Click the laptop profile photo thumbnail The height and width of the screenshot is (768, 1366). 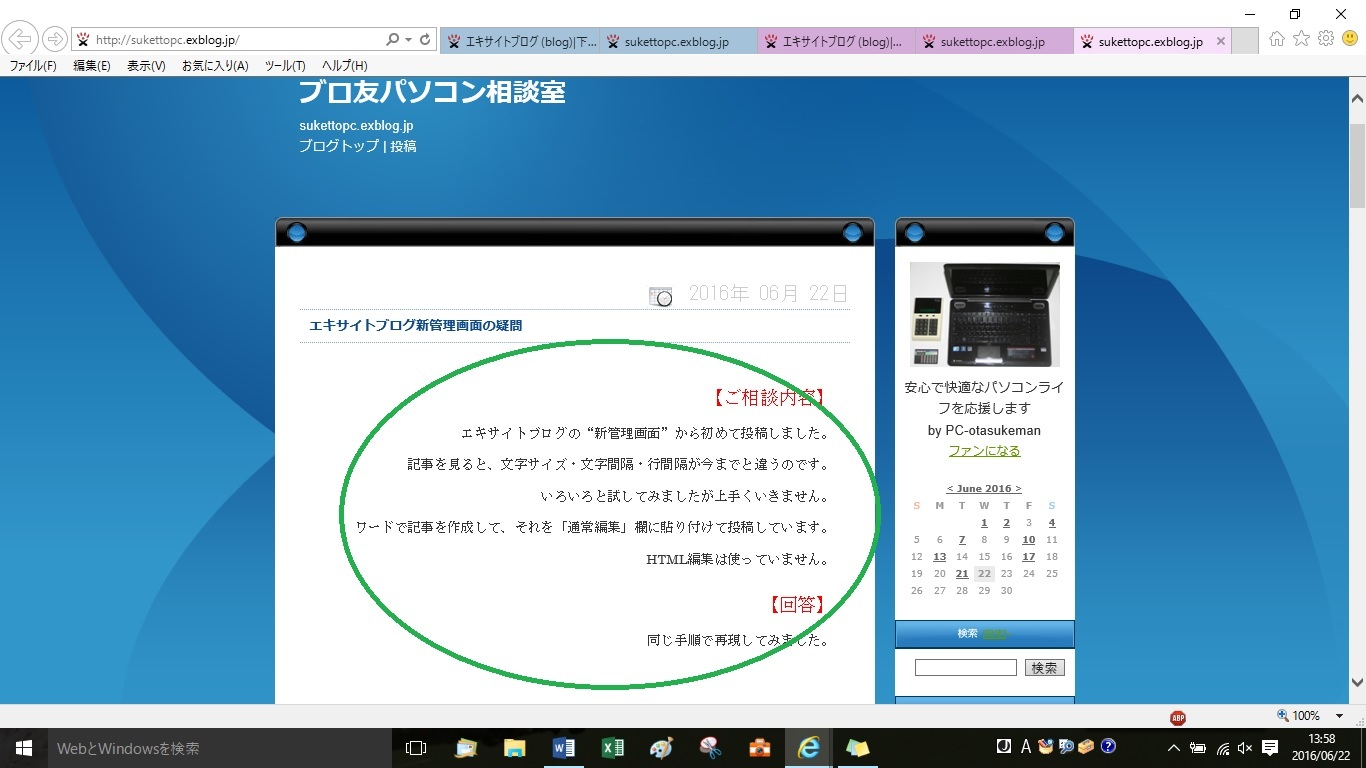tap(985, 314)
